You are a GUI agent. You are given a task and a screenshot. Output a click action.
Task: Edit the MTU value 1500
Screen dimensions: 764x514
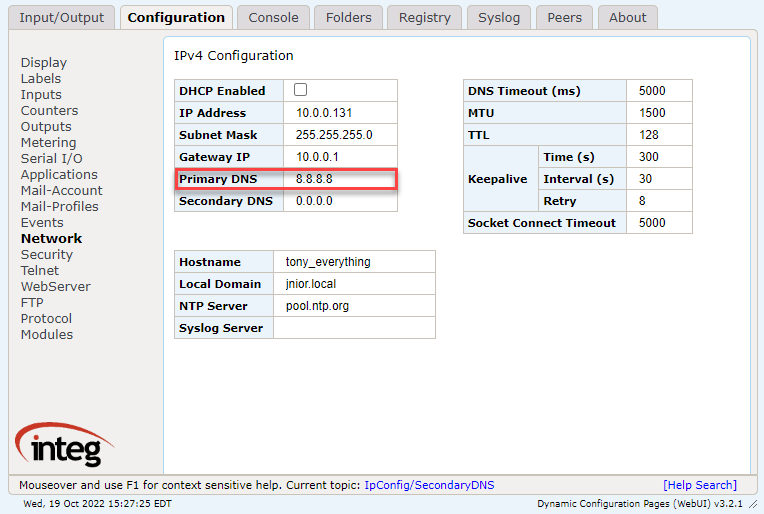coord(658,113)
